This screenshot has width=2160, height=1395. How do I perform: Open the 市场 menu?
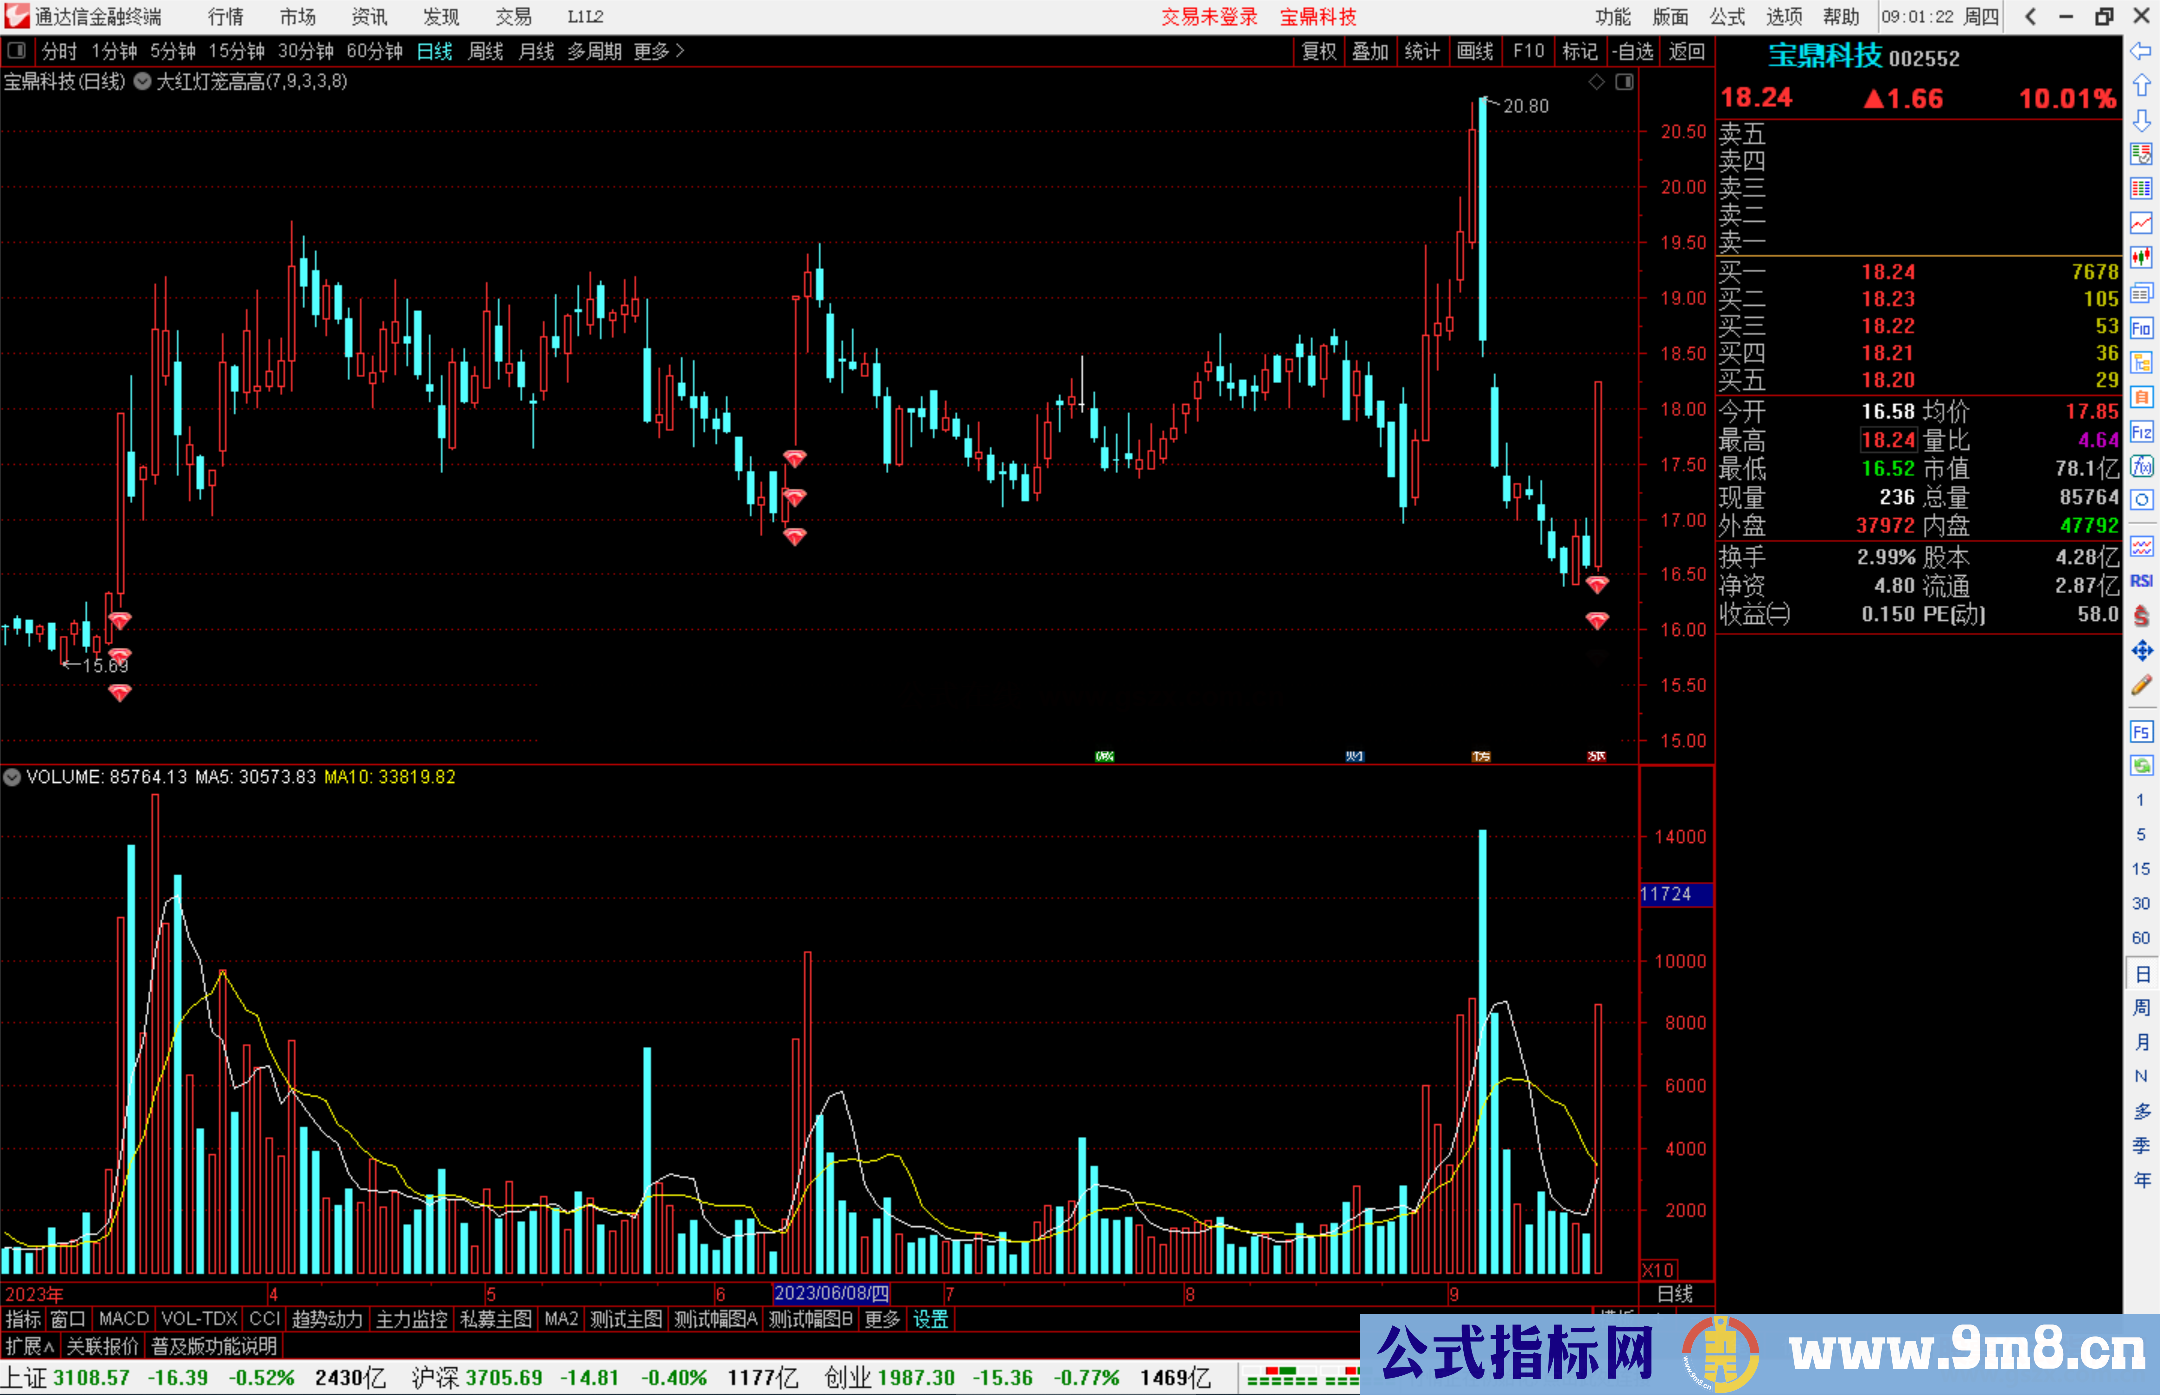[298, 17]
